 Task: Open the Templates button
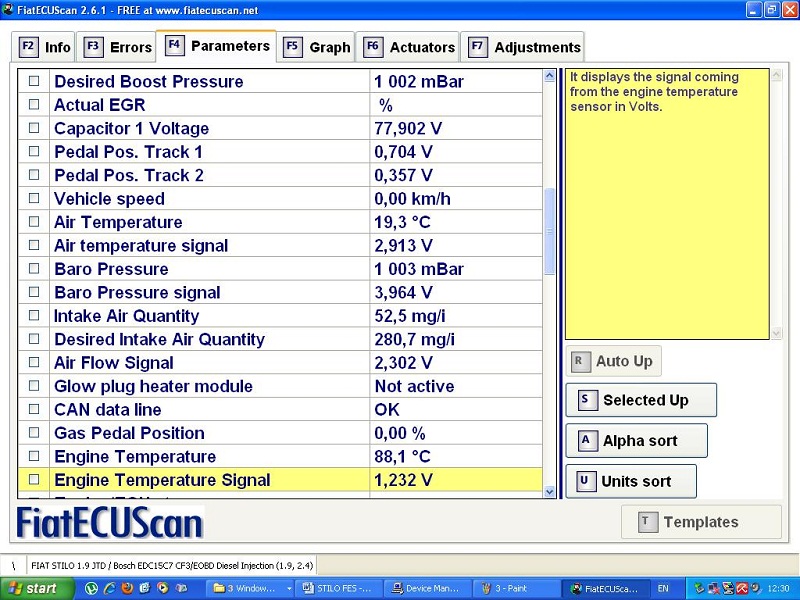(x=701, y=522)
